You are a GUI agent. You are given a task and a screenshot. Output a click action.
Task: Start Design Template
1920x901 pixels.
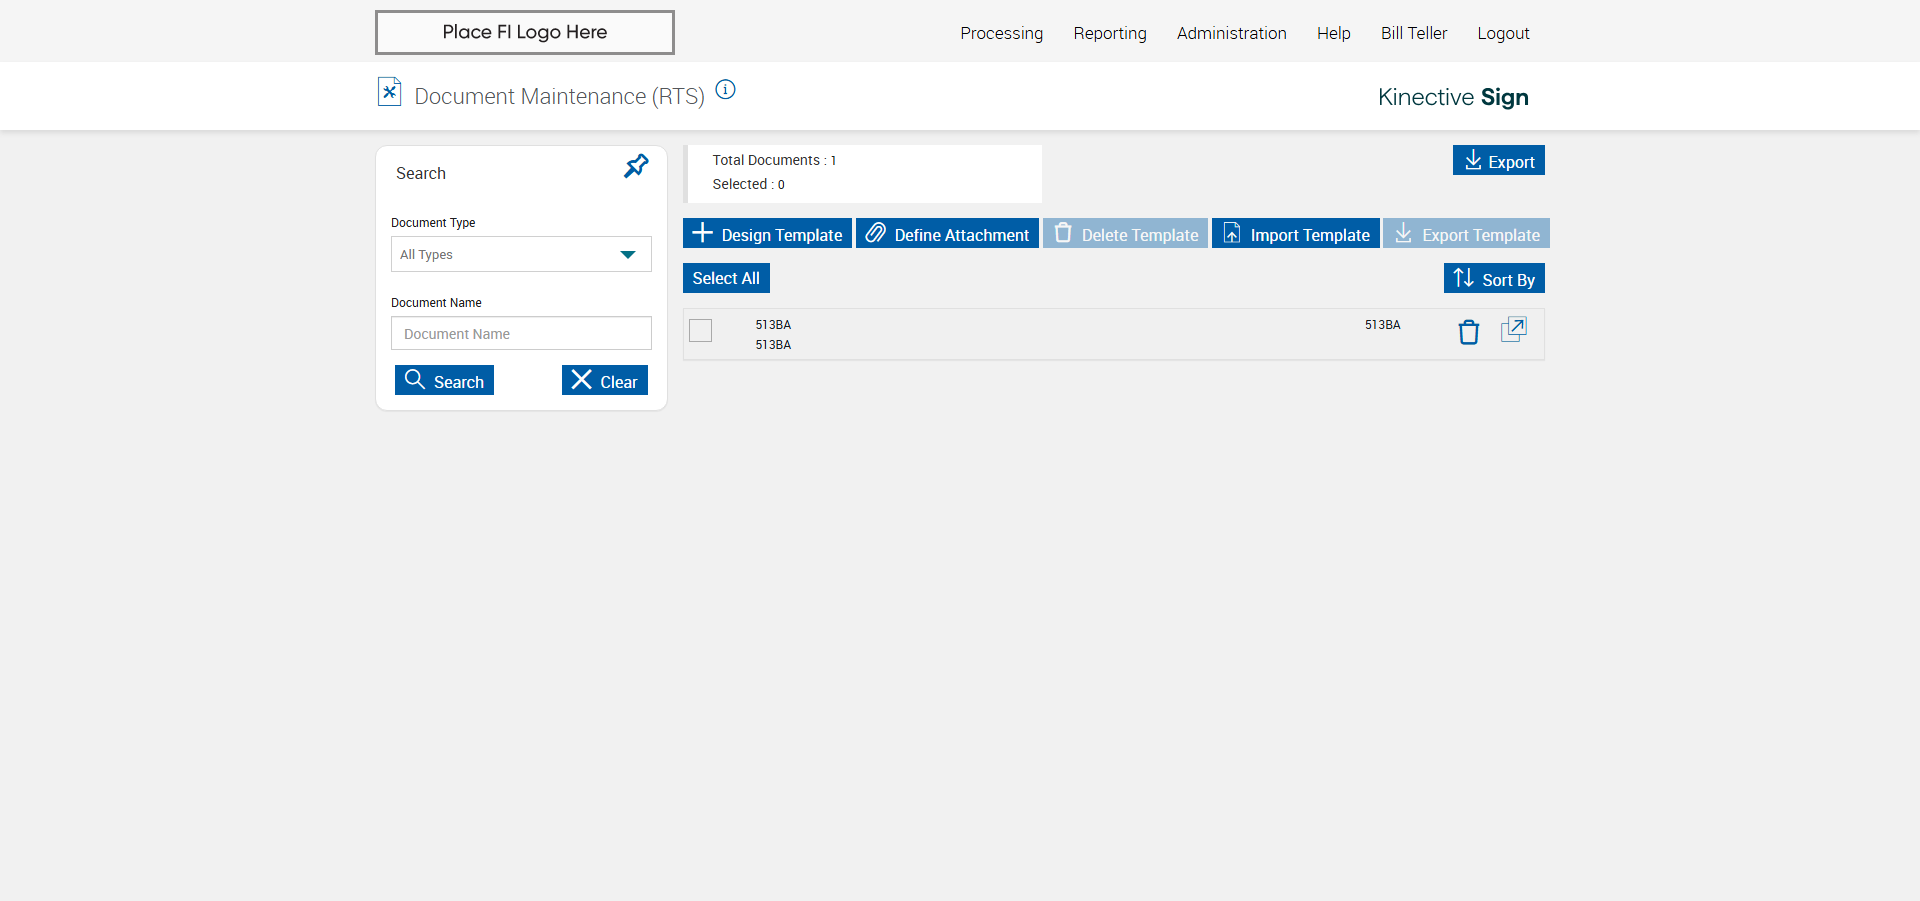[x=767, y=233]
